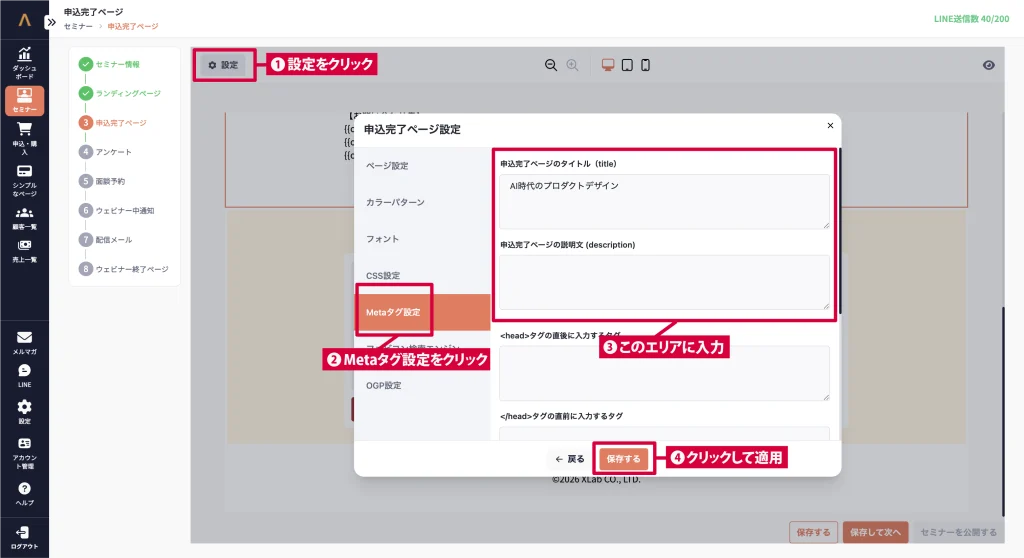Click the 申込完了ページのタイトル text field

coord(664,201)
